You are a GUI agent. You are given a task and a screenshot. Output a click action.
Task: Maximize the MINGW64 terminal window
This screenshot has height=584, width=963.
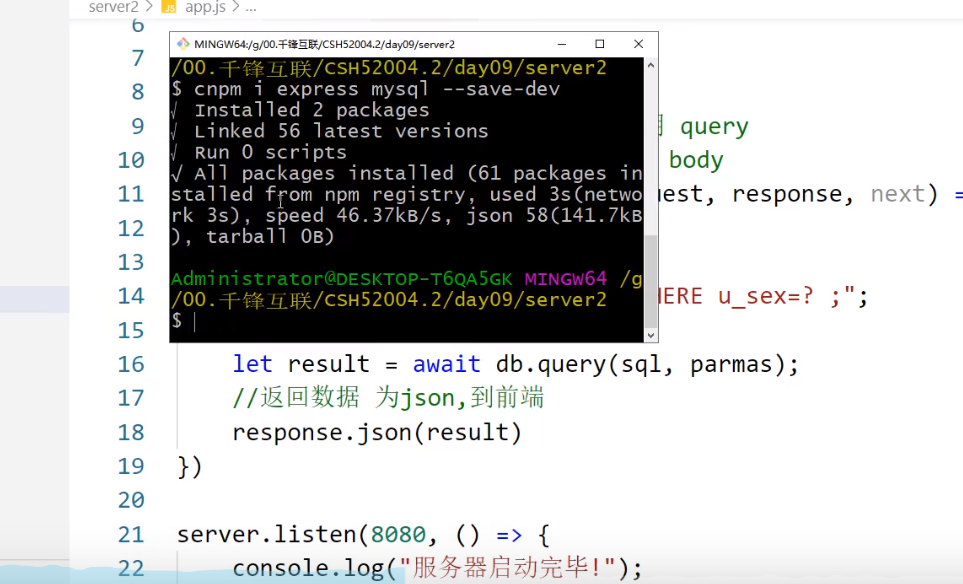(600, 44)
